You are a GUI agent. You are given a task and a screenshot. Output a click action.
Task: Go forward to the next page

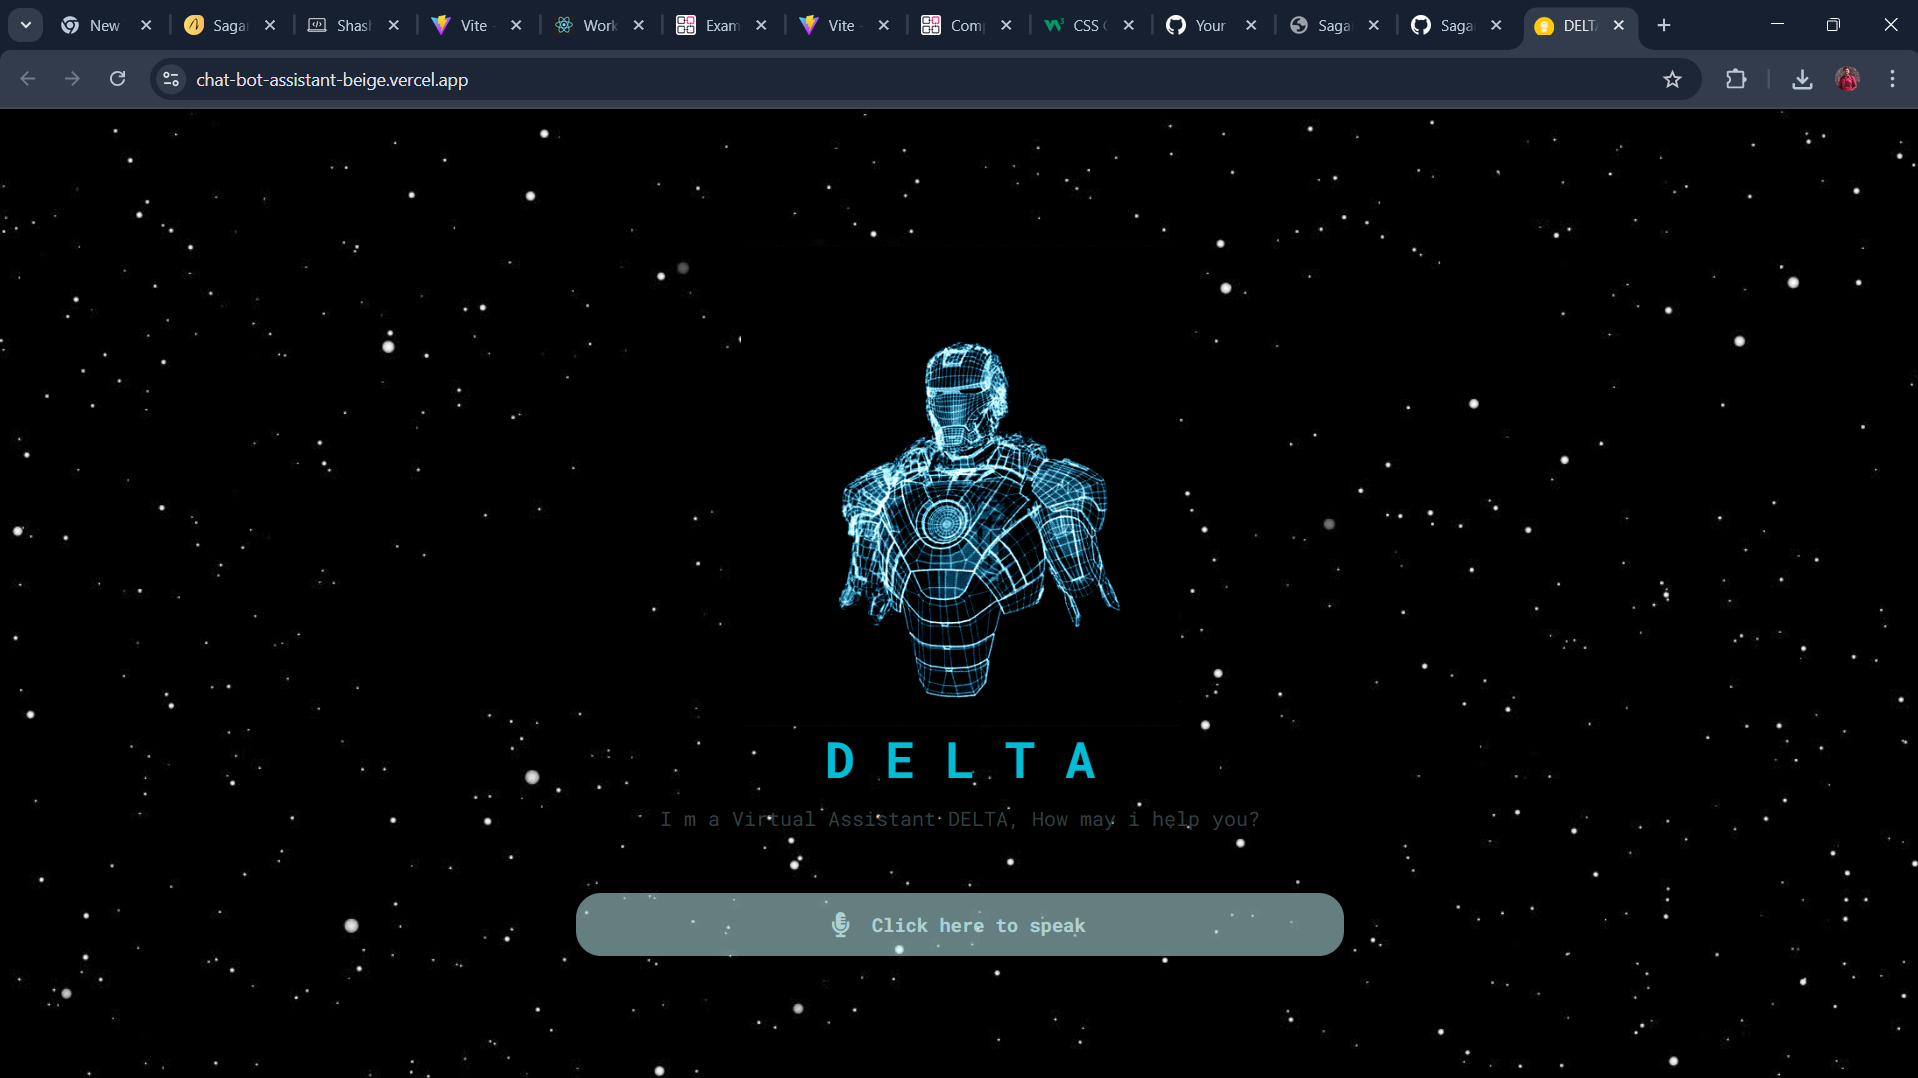tap(72, 79)
